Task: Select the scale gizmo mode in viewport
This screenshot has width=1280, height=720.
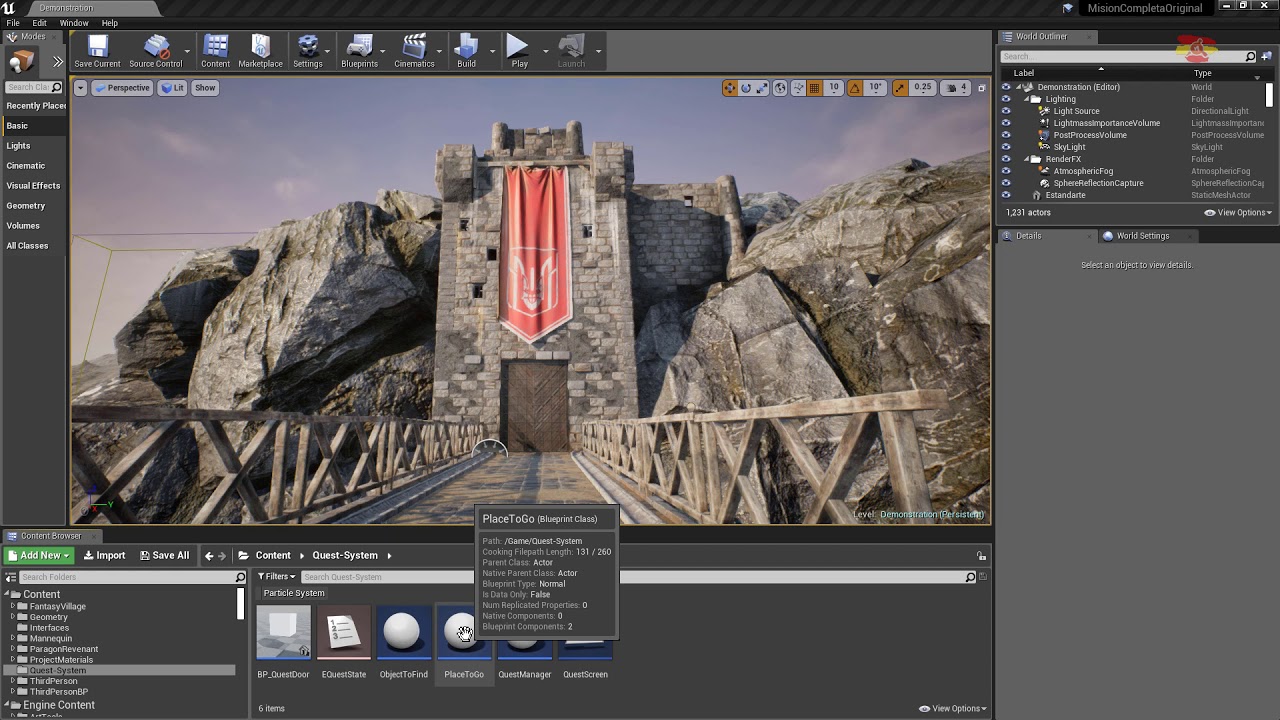Action: [762, 88]
